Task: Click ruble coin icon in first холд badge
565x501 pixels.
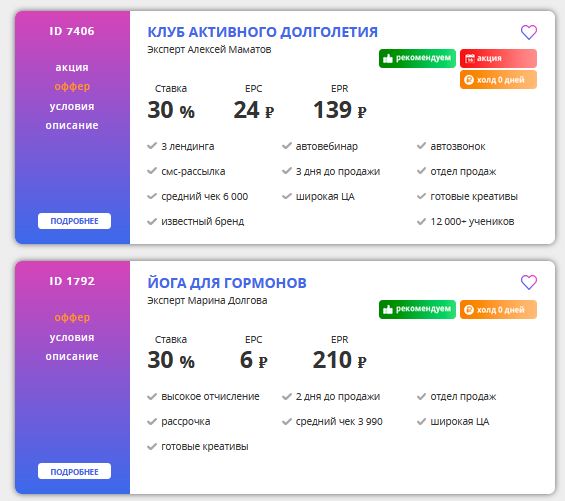Action: click(x=469, y=80)
